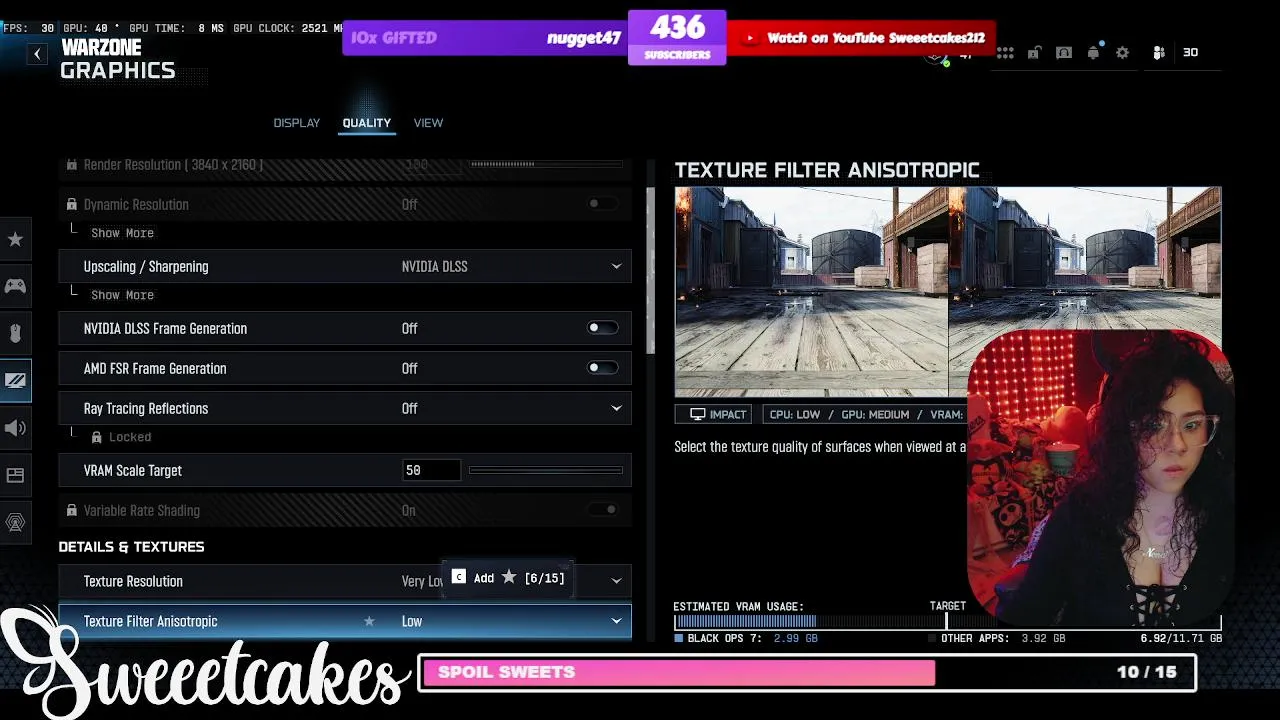Toggle NVIDIA DLSS Frame Generation switch
The width and height of the screenshot is (1280, 720).
[x=602, y=328]
